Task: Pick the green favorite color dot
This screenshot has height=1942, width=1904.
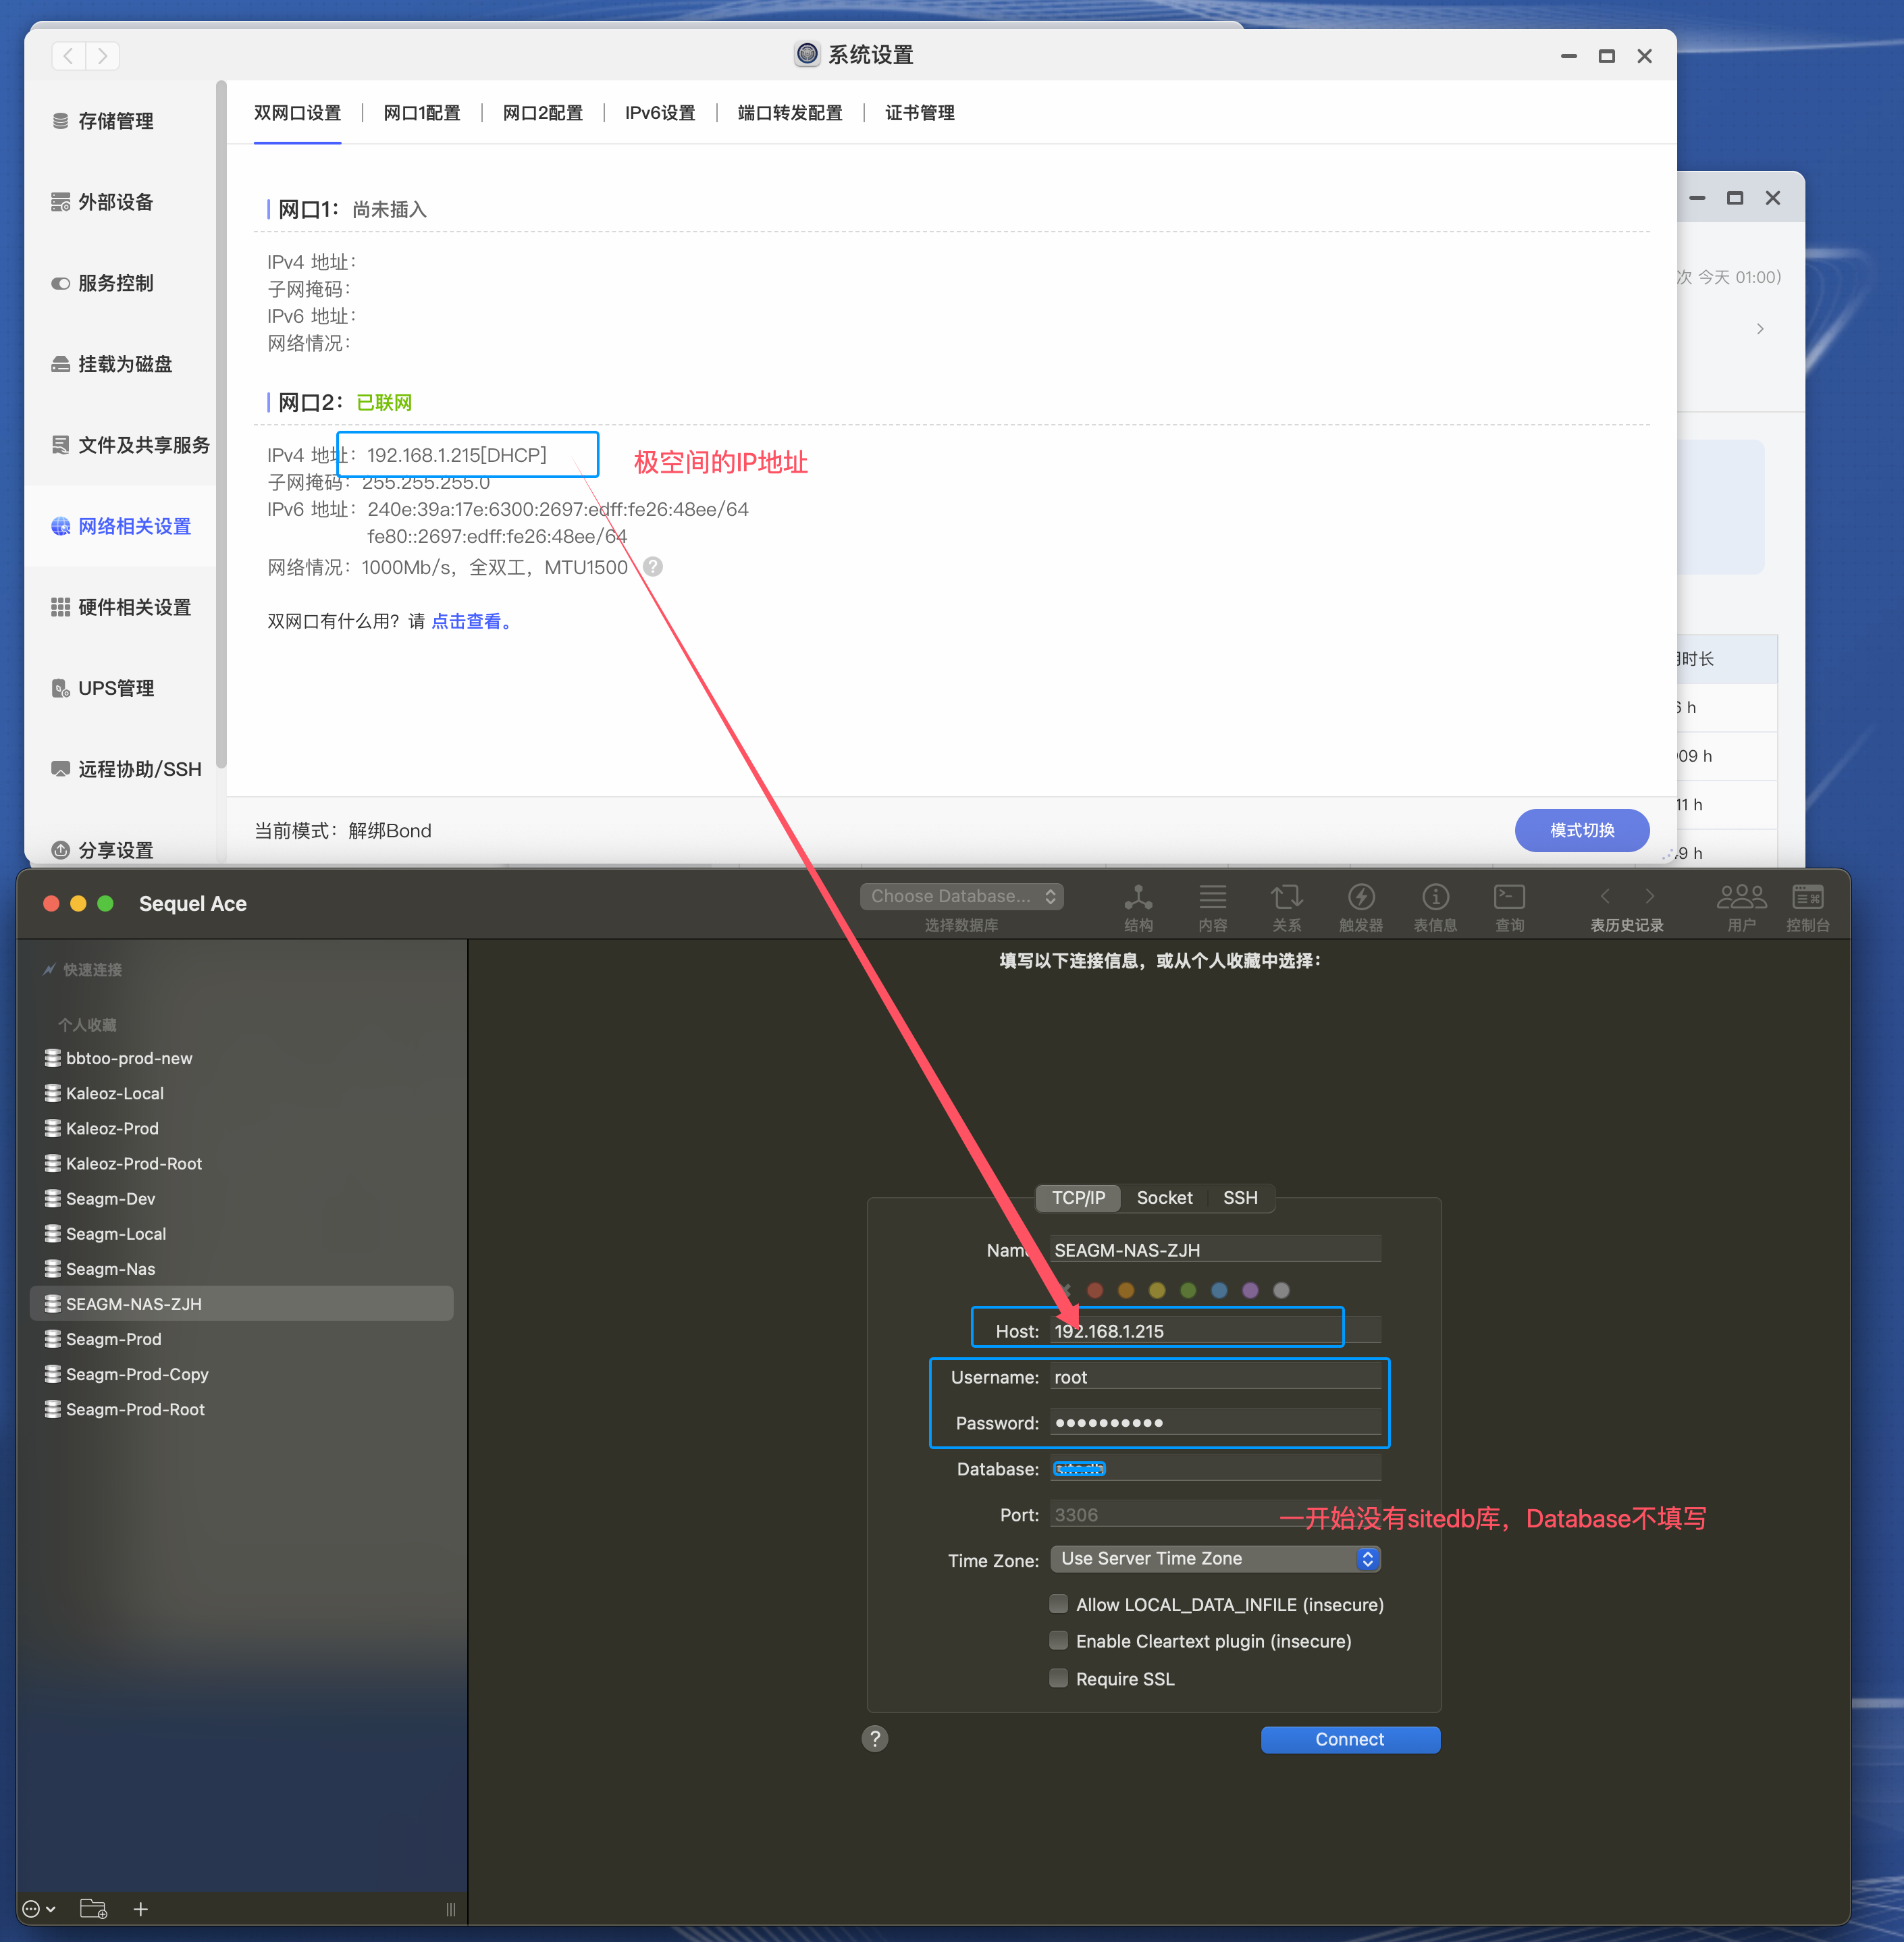Action: (x=1188, y=1290)
